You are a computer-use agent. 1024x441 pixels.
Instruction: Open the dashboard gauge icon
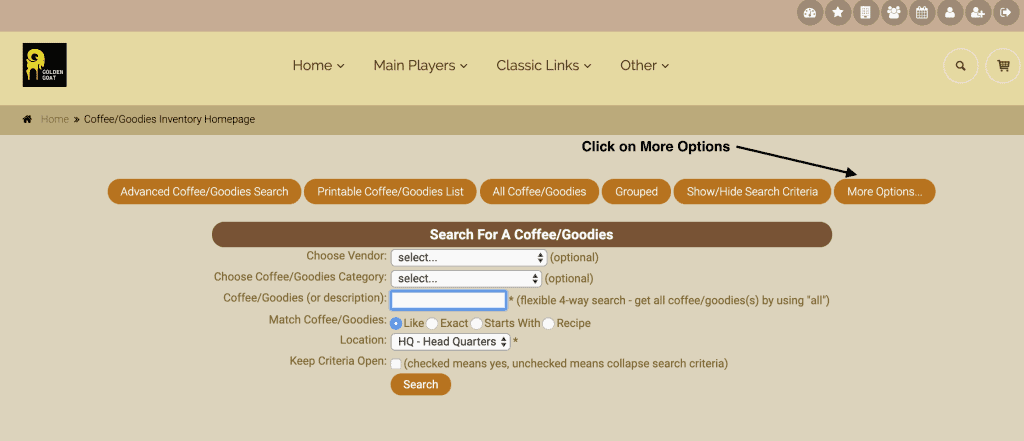click(810, 13)
